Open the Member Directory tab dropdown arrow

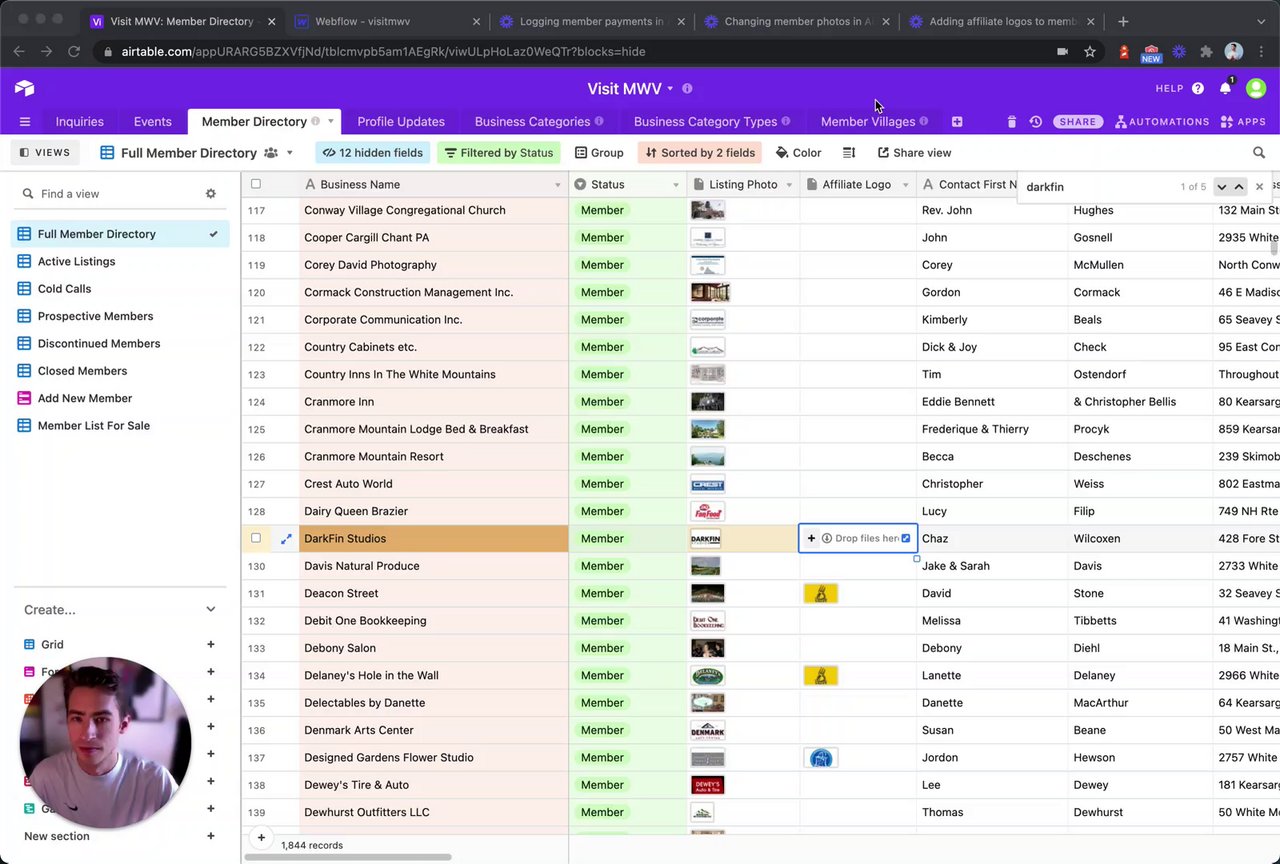click(x=331, y=122)
